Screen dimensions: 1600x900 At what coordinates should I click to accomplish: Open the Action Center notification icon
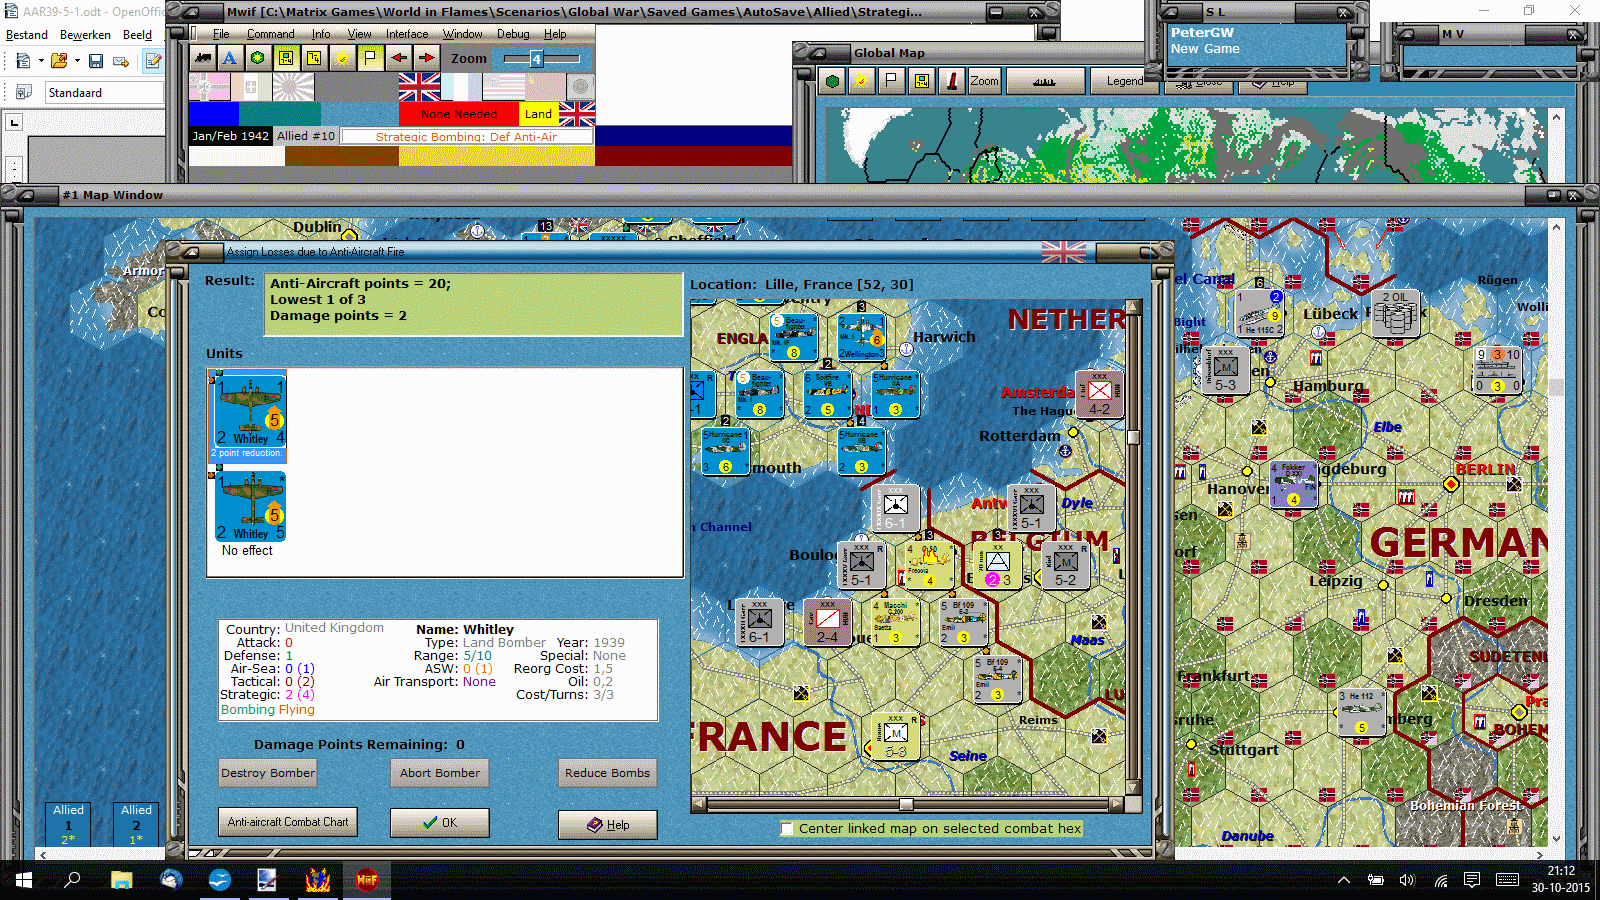click(1472, 880)
